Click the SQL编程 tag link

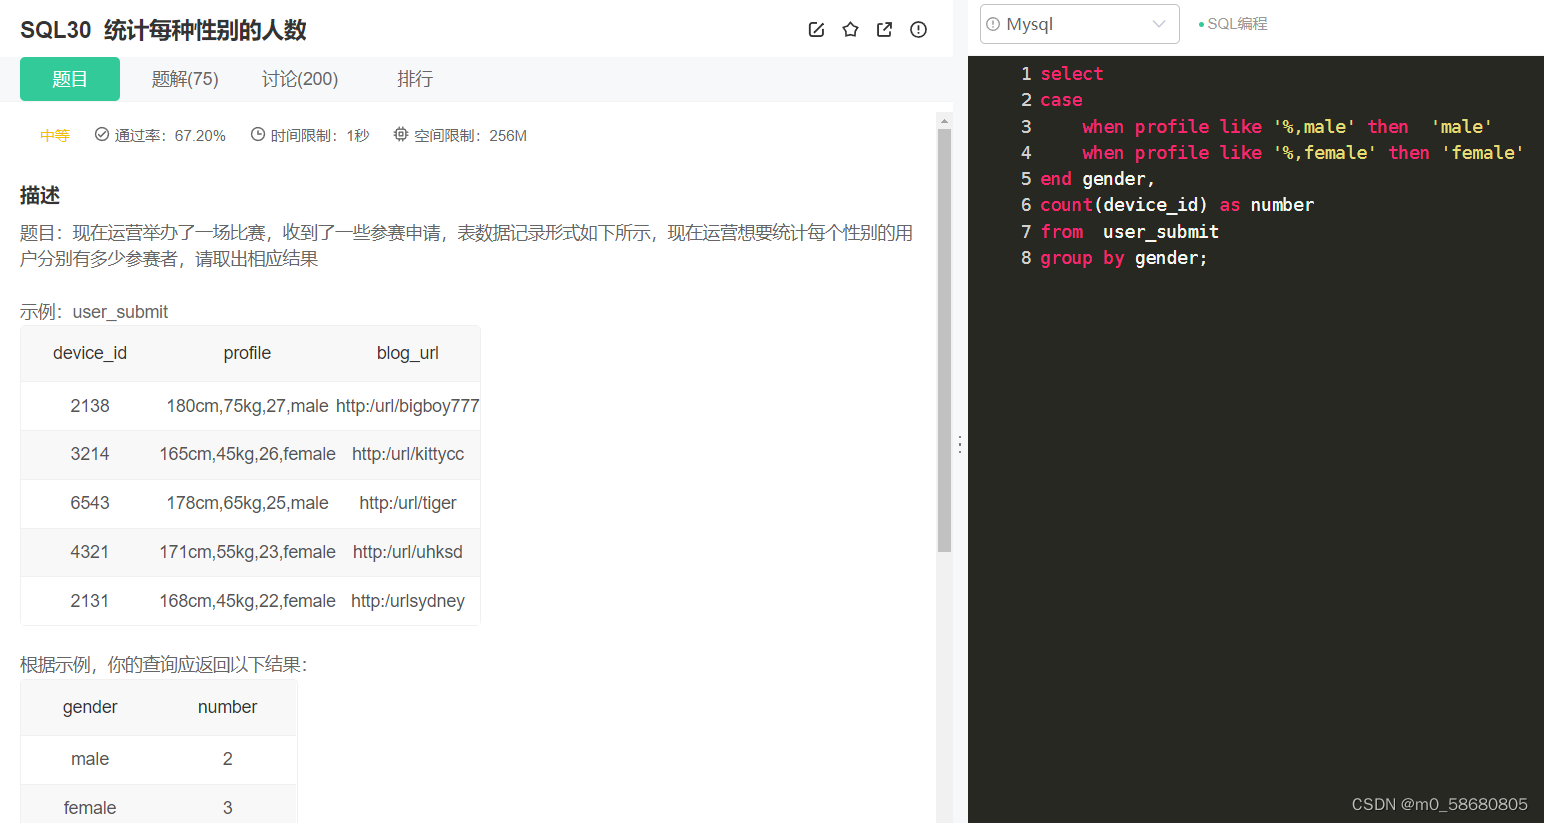pos(1237,24)
